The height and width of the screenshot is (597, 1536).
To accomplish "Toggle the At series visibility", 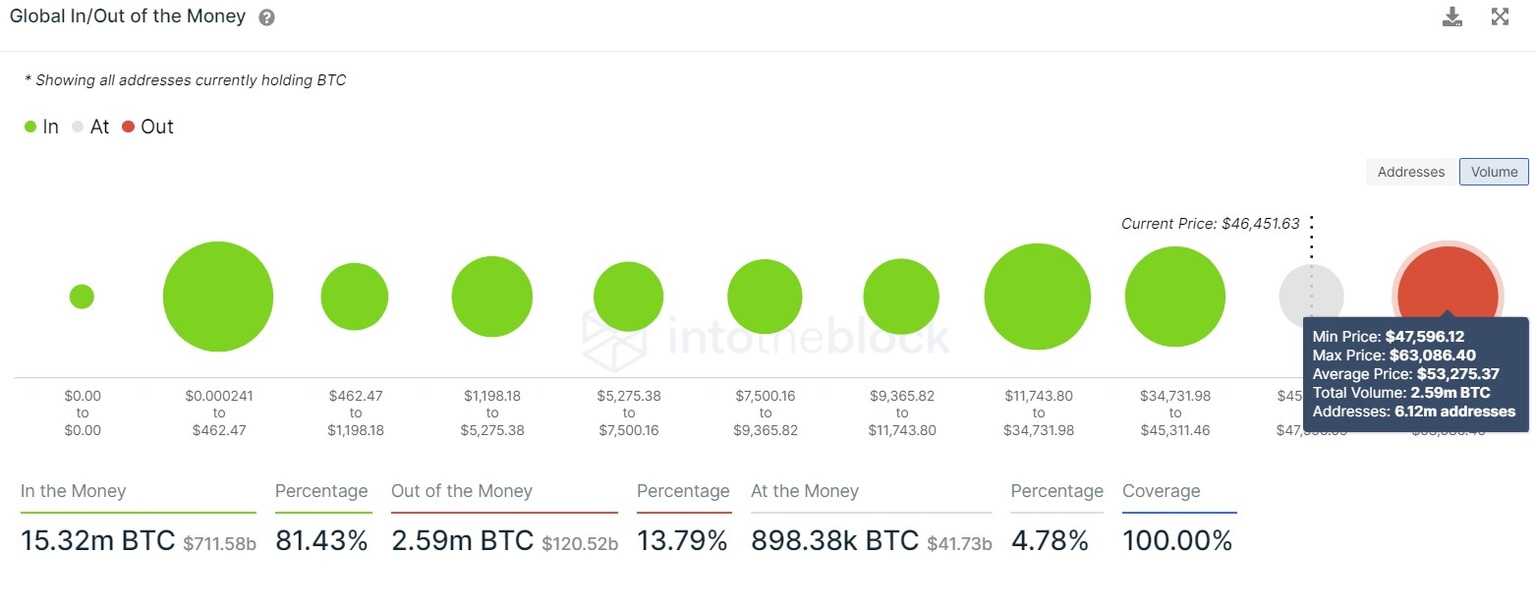I will pyautogui.click(x=90, y=126).
